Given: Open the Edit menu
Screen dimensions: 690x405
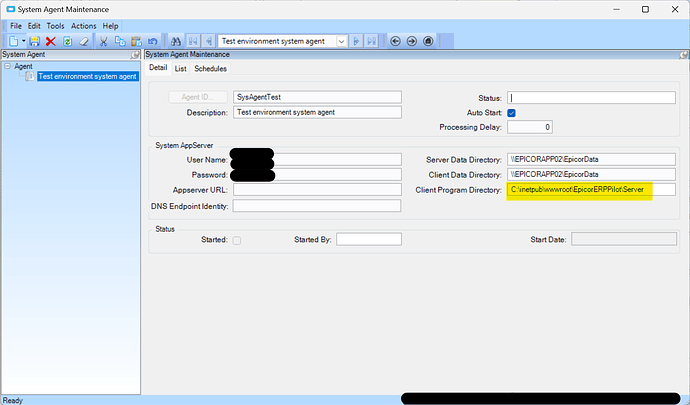Looking at the screenshot, I should 34,26.
